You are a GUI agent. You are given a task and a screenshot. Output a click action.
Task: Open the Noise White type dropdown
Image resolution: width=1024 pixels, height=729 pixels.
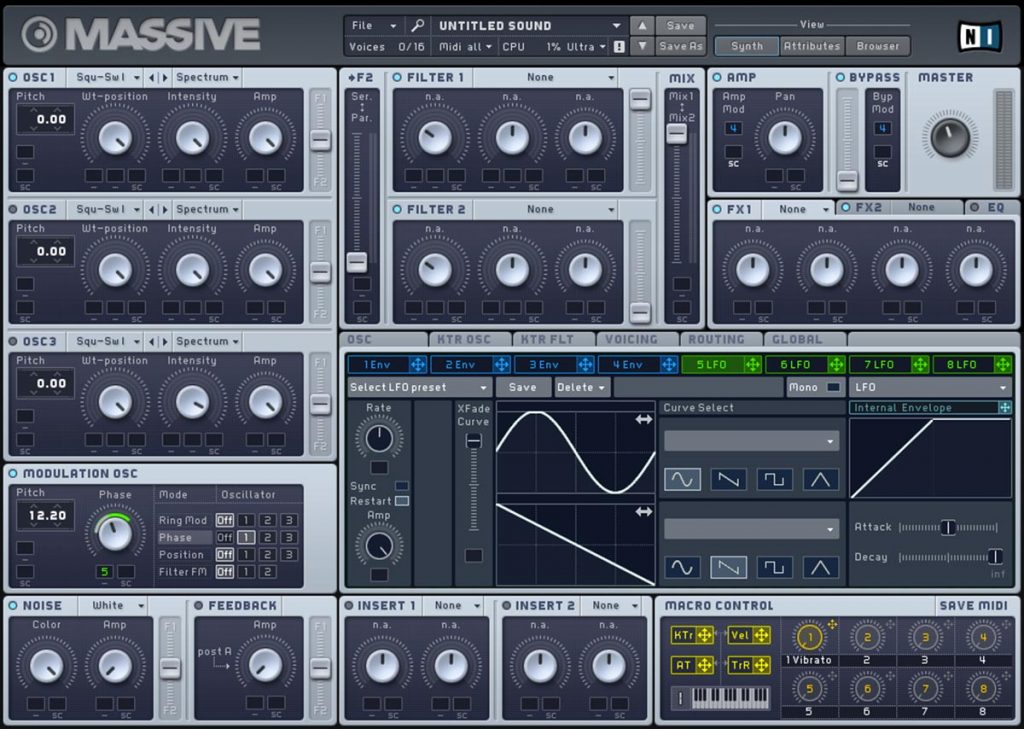click(112, 606)
